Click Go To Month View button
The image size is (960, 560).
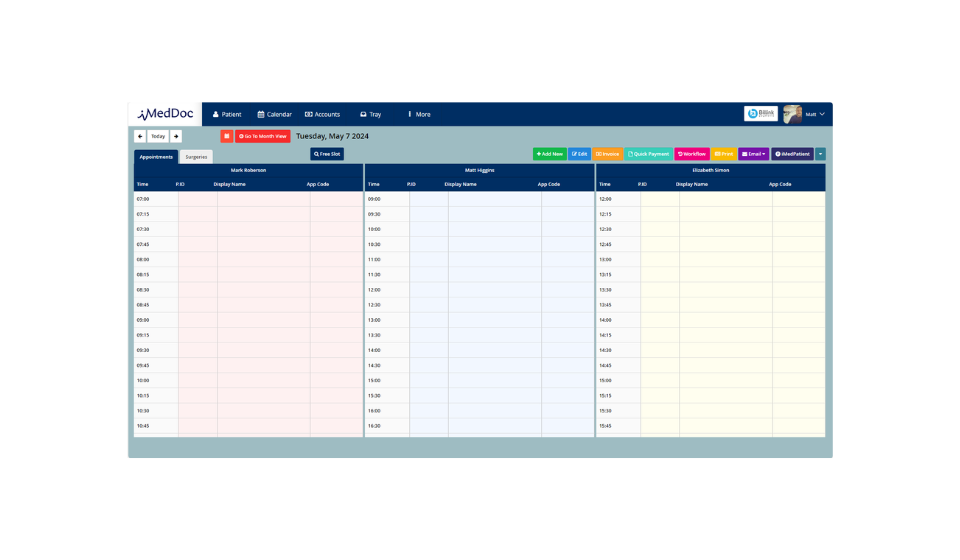(x=263, y=136)
